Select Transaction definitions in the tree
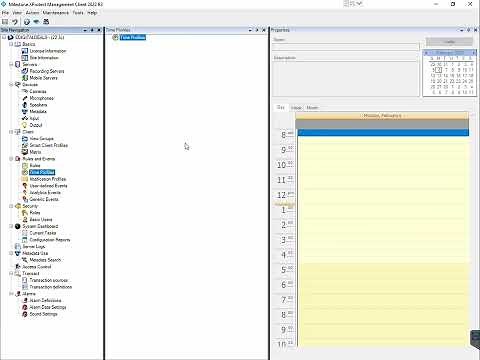 tap(51, 287)
